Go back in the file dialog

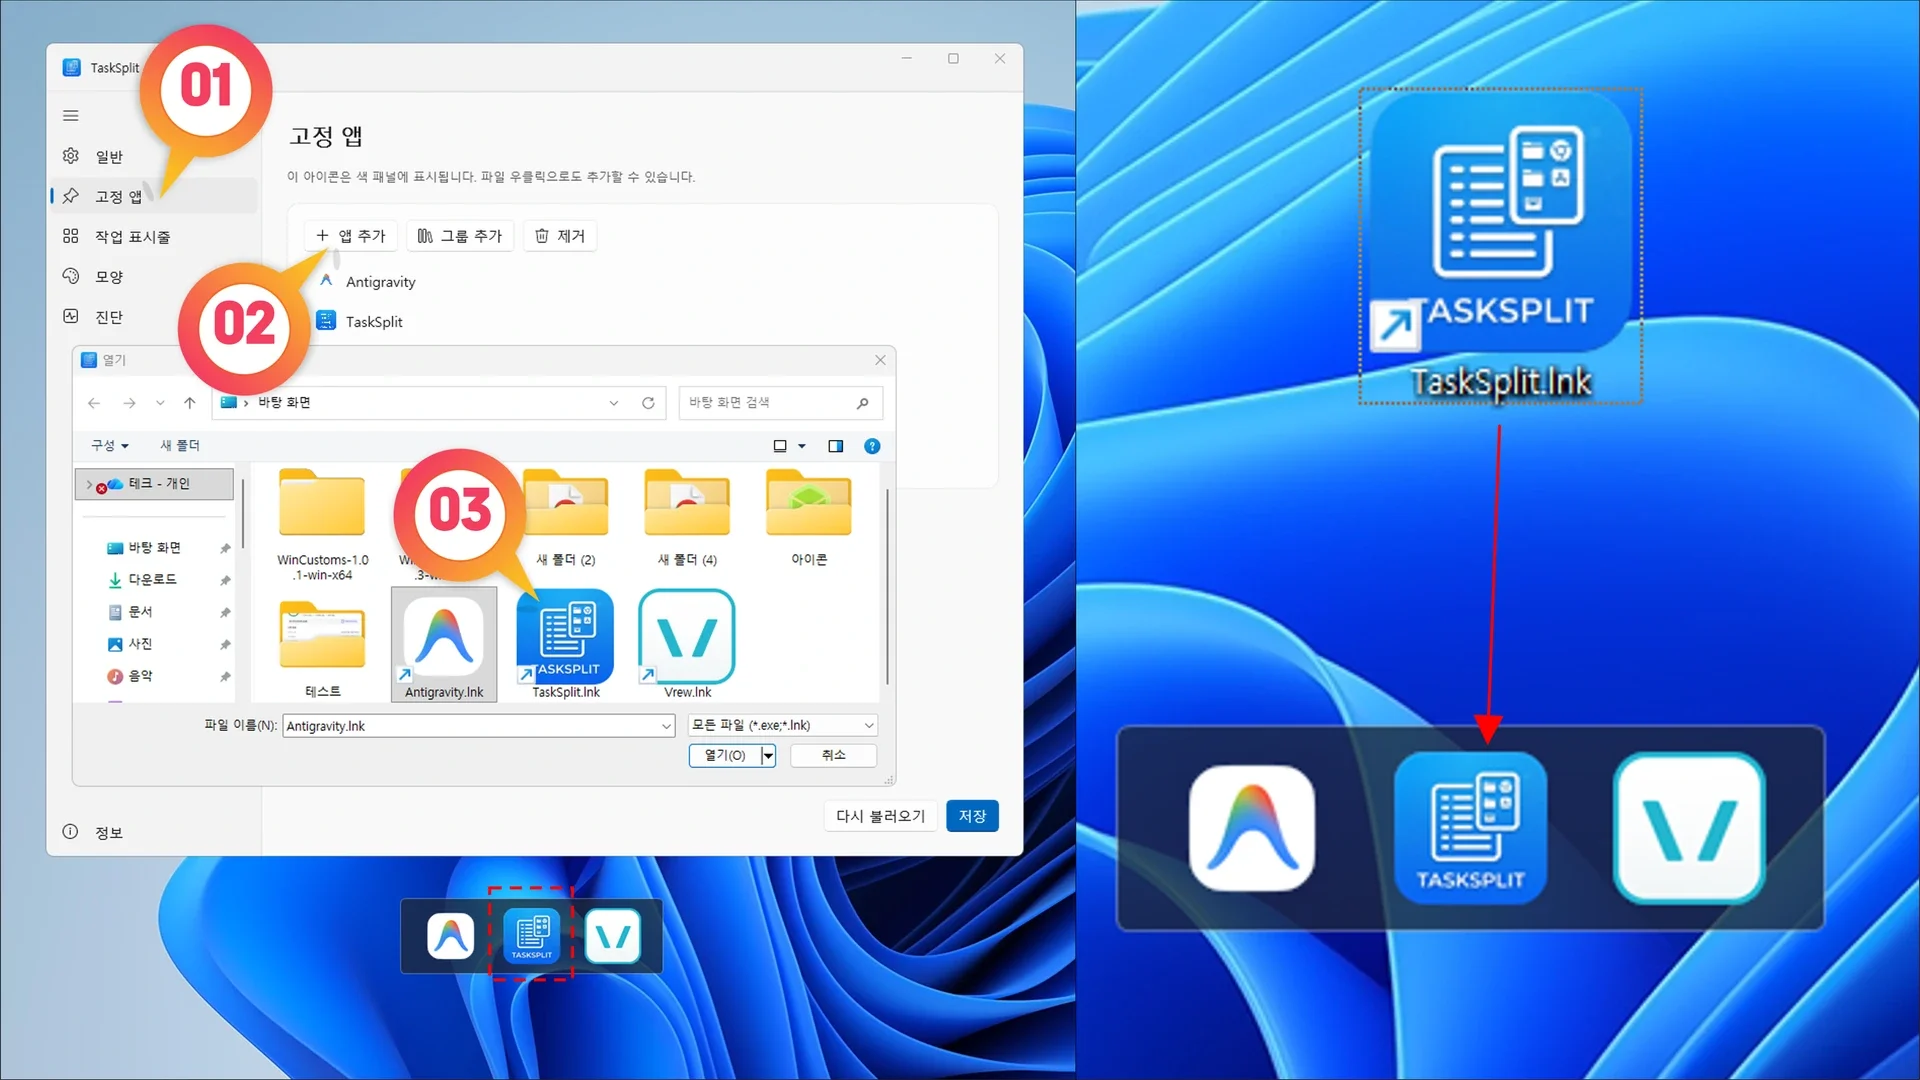94,403
